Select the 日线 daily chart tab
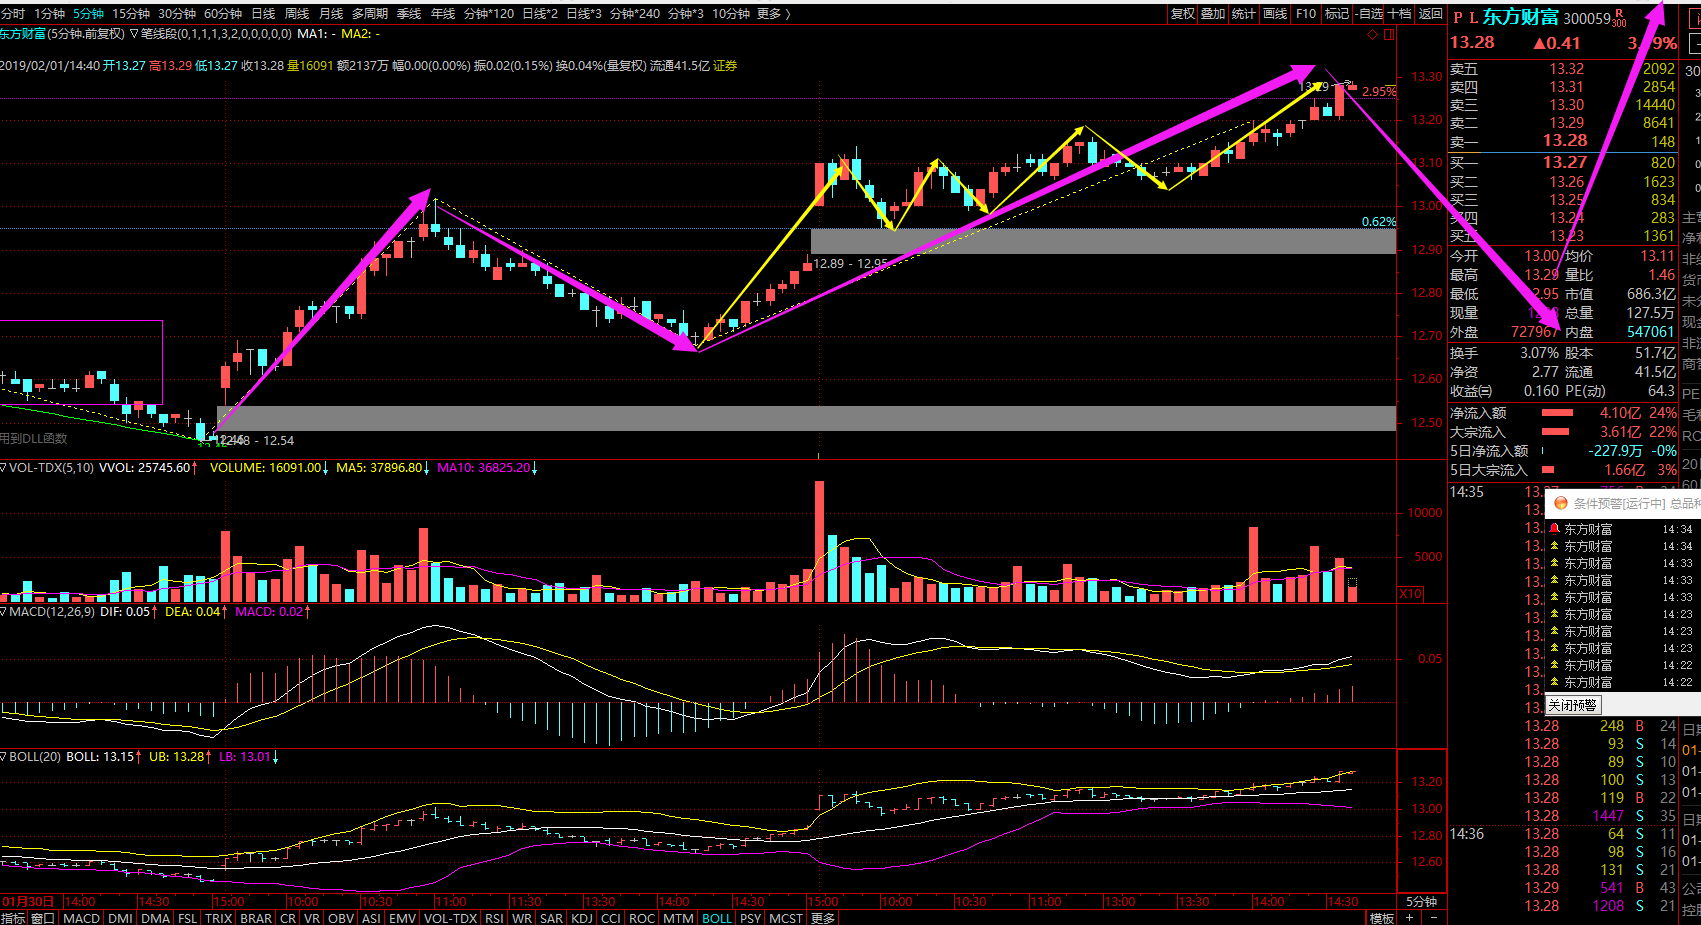1701x925 pixels. tap(263, 14)
